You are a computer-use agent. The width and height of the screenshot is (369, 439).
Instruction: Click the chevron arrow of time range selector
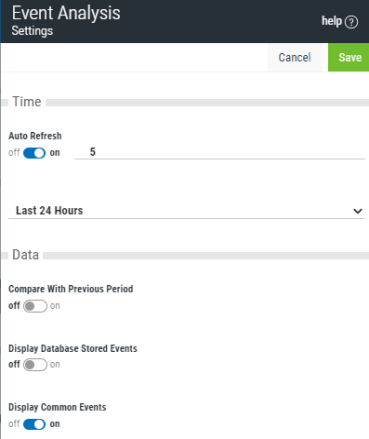(x=358, y=211)
